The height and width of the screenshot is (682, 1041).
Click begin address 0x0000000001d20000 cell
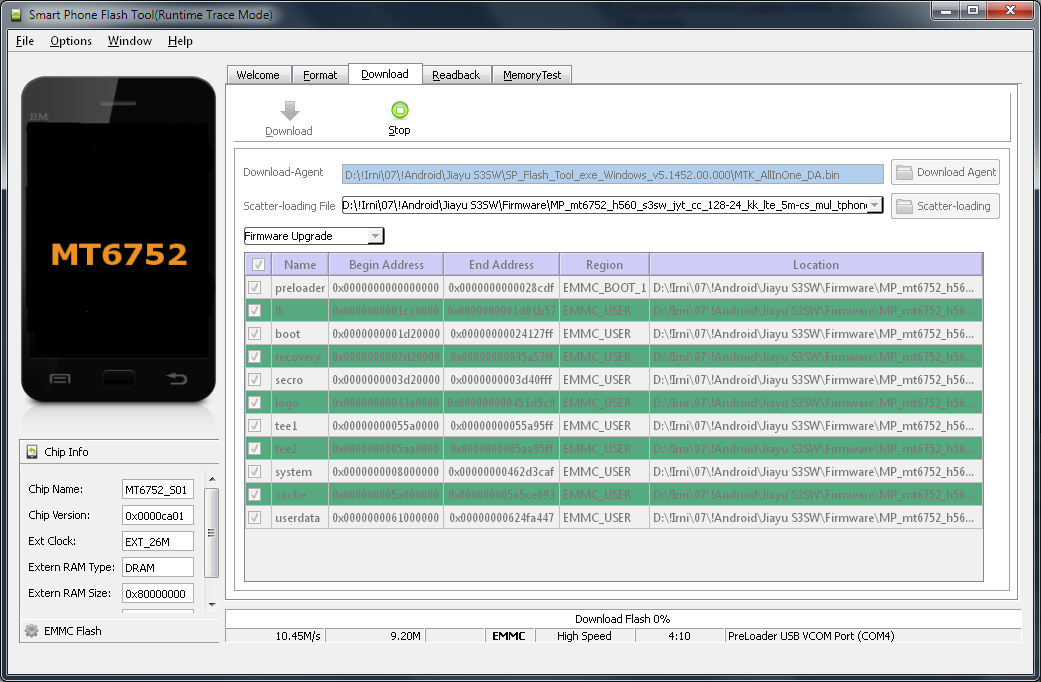(x=386, y=333)
